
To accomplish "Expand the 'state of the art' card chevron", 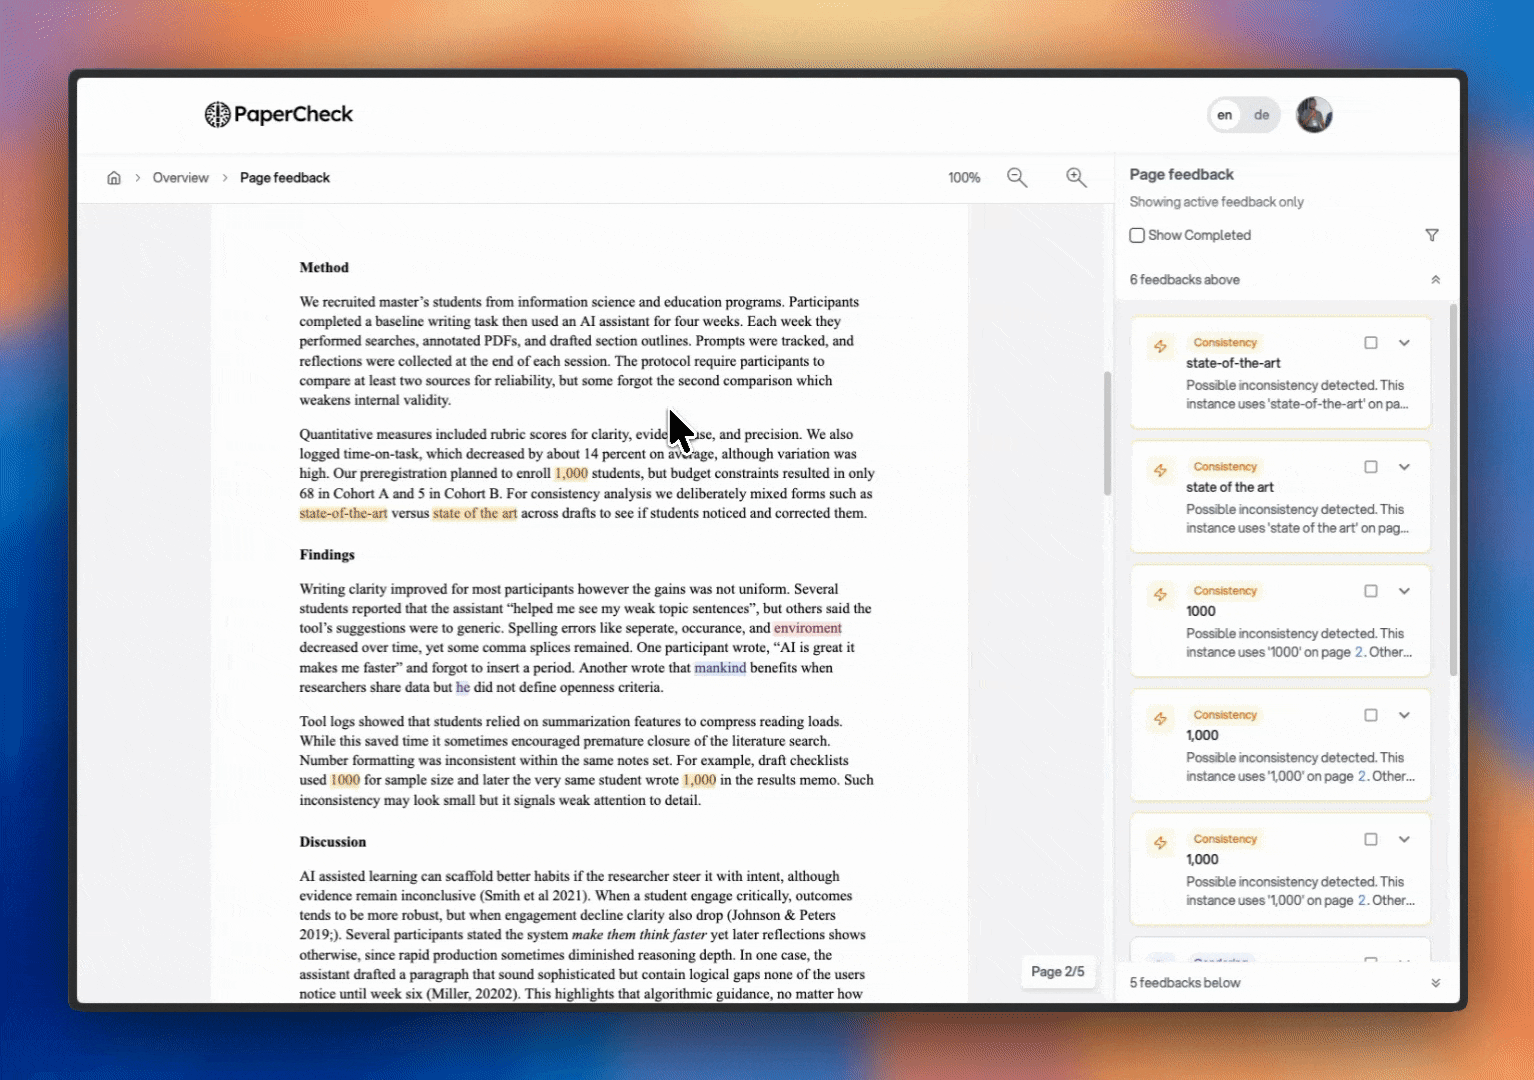I will click(x=1404, y=467).
